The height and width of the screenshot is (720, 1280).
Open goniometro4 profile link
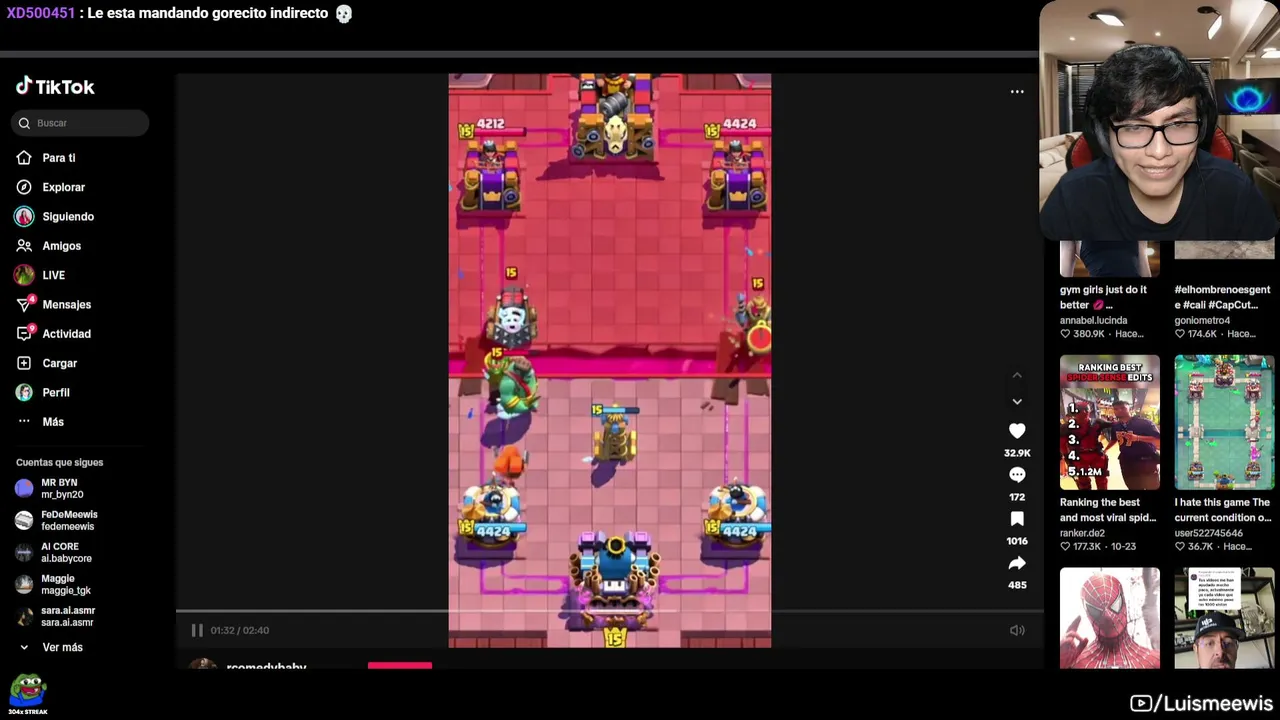click(1202, 321)
